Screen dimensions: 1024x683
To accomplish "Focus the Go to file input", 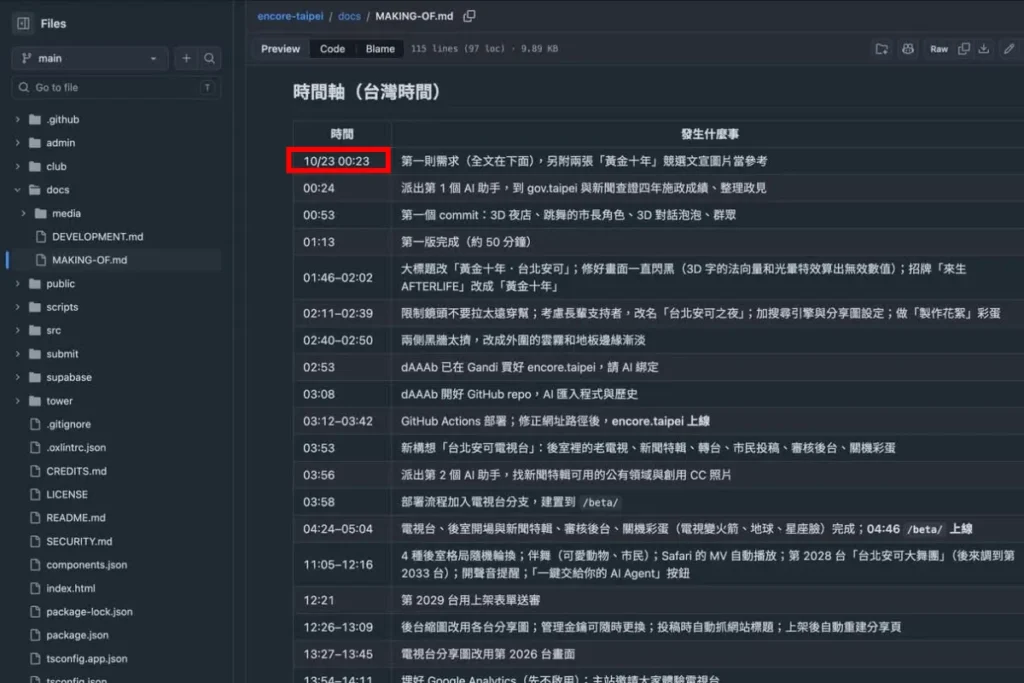I will [x=116, y=87].
